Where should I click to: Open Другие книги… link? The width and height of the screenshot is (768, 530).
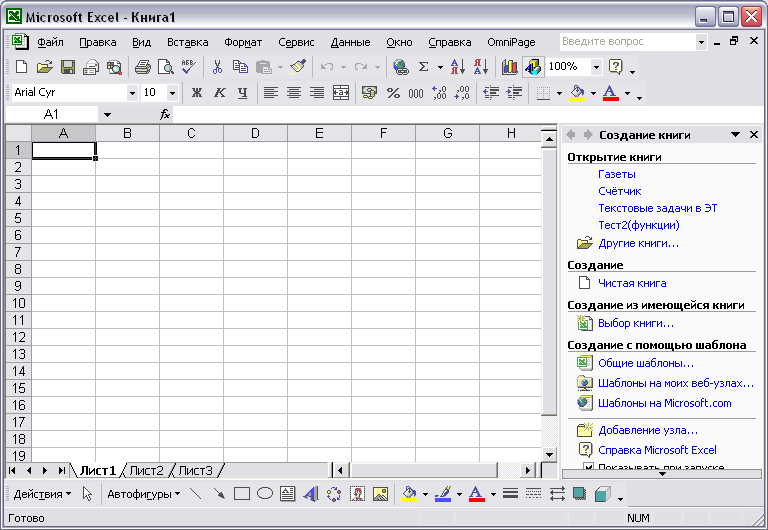click(x=638, y=243)
